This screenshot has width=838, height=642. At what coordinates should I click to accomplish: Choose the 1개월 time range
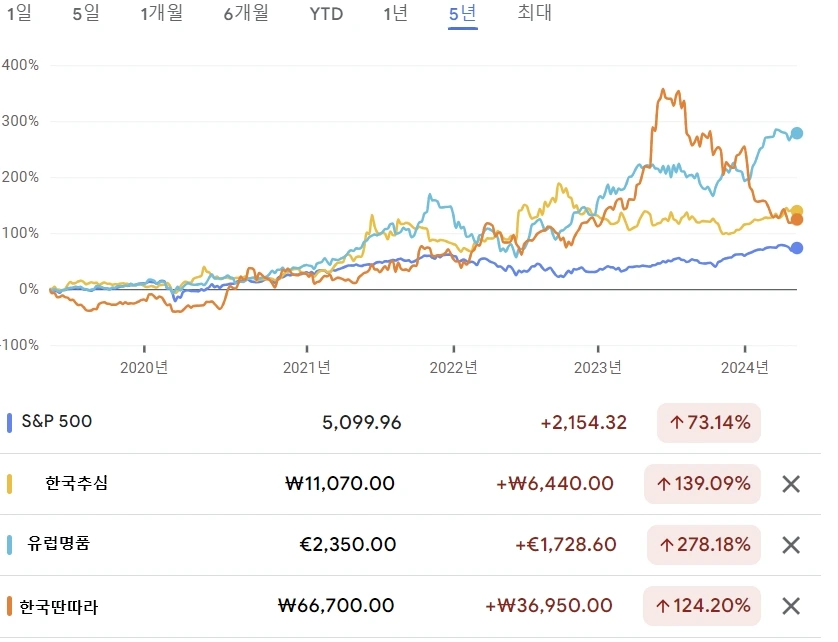(163, 13)
